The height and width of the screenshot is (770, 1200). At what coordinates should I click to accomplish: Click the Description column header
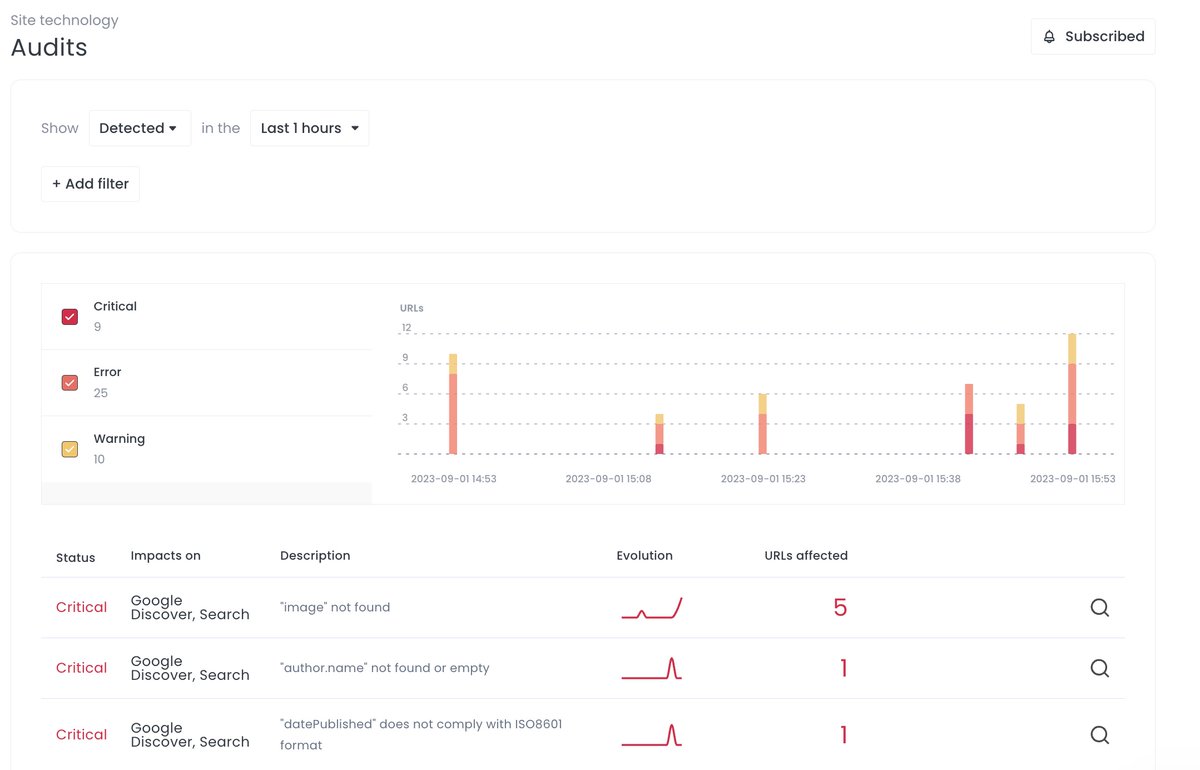[x=315, y=556]
